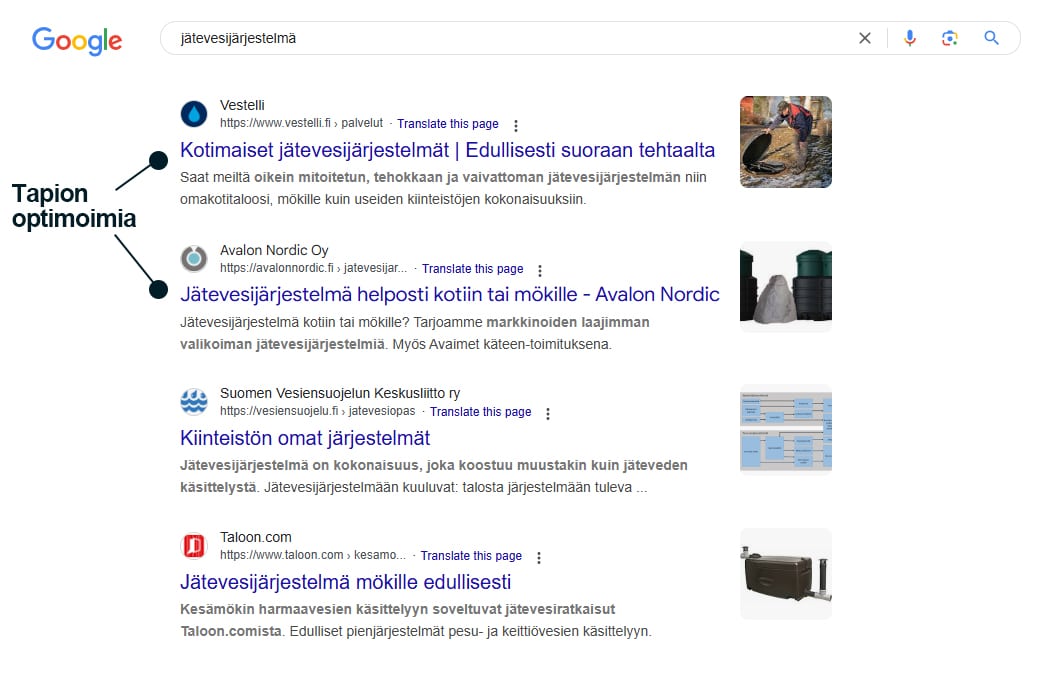1044x682 pixels.
Task: Click the Suomen Vesiensuojelun Keskusliitto favicon
Action: [194, 402]
